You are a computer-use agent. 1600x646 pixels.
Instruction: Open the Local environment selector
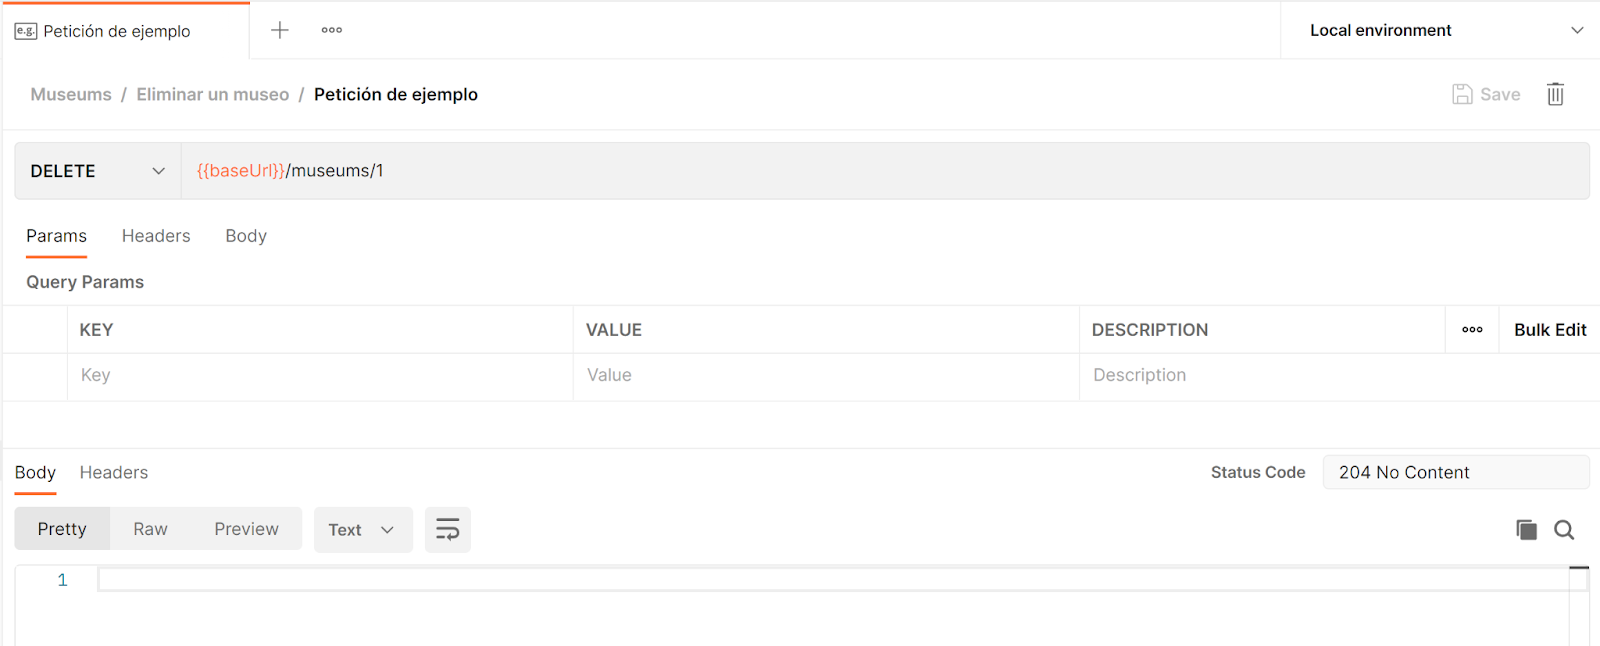pos(1440,30)
